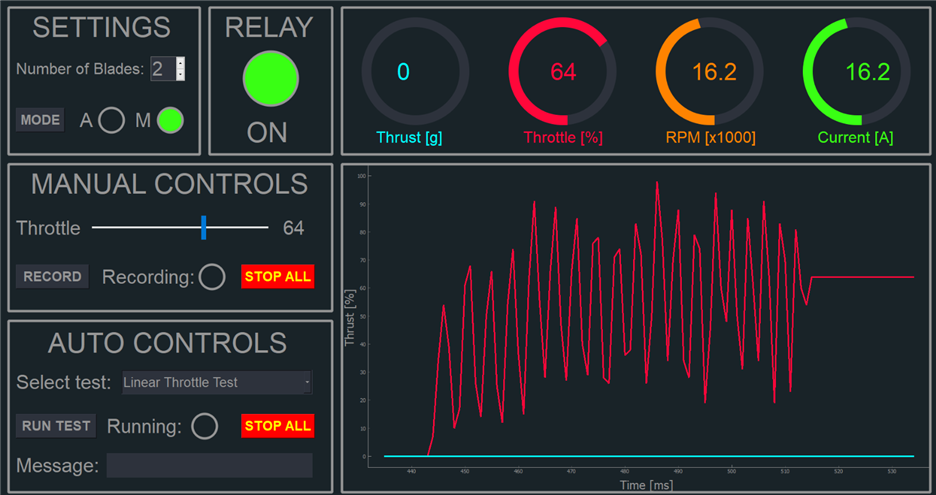936x495 pixels.
Task: Increase the Number of Blades stepper arrow
Action: pos(181,62)
